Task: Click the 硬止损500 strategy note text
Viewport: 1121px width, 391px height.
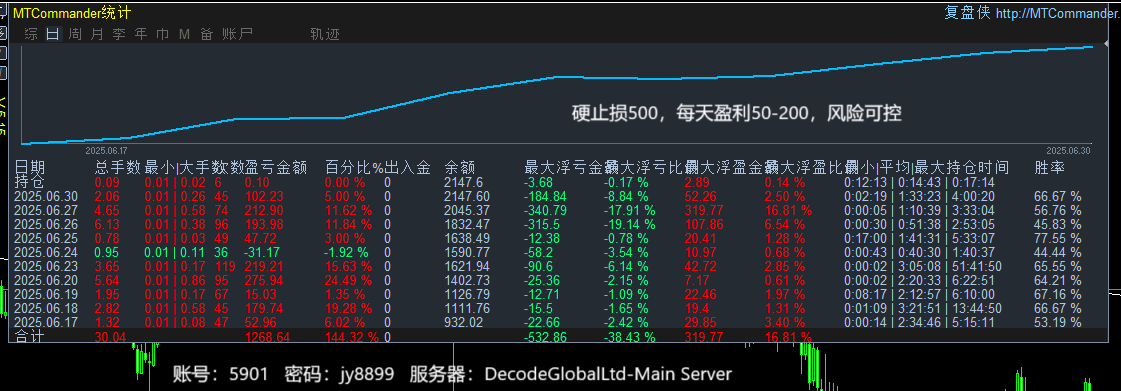Action: point(736,114)
